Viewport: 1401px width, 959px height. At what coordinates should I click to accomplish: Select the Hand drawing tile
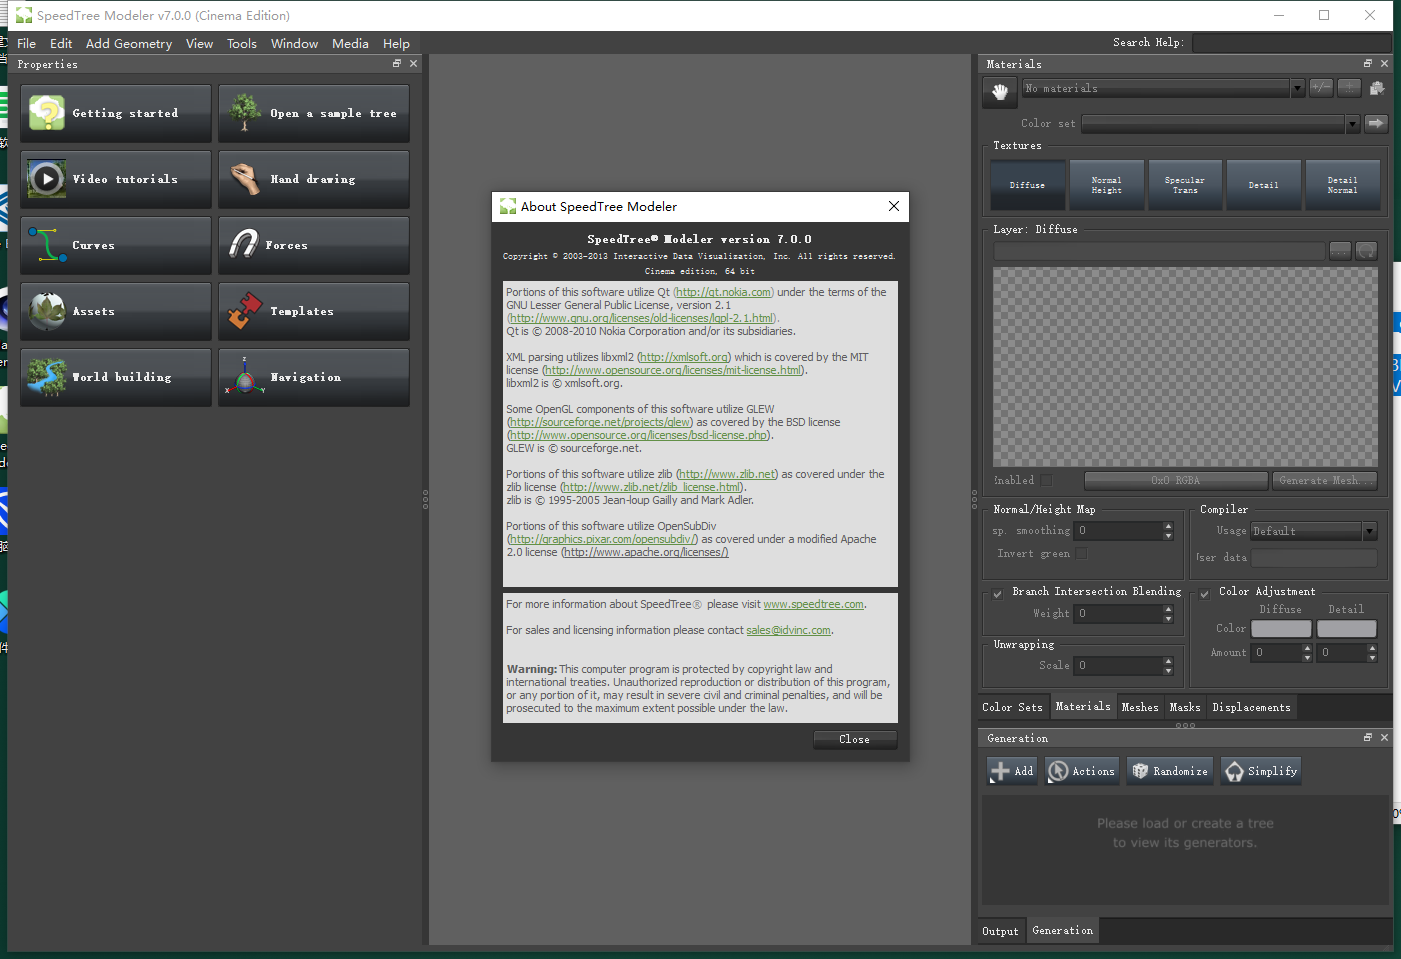tap(314, 179)
